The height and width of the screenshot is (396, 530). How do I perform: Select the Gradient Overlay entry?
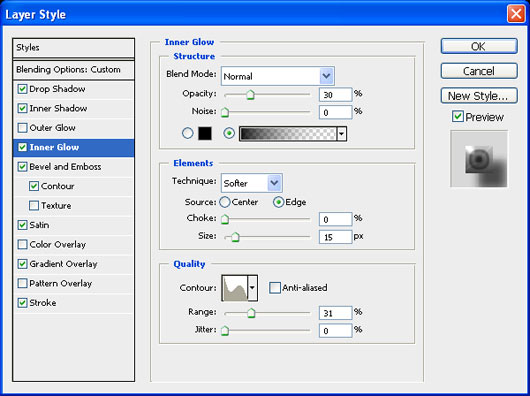coord(63,264)
